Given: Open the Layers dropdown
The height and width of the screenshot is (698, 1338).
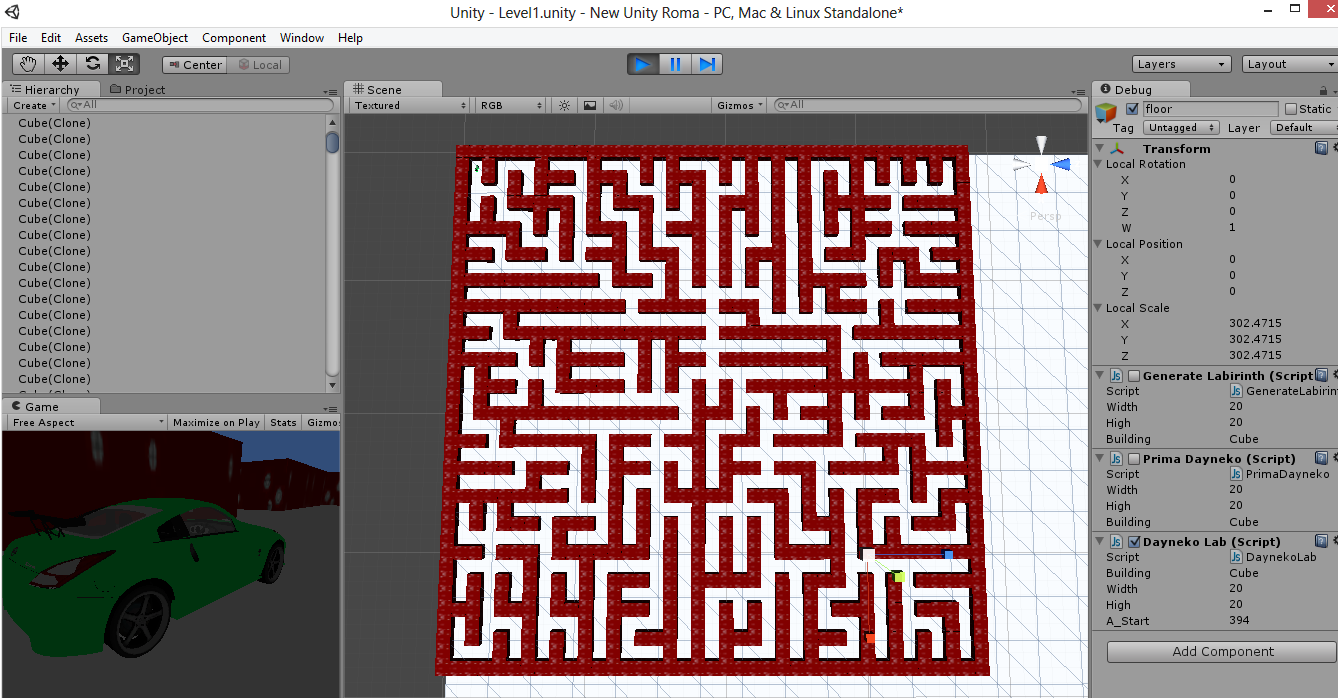Looking at the screenshot, I should coord(1181,64).
